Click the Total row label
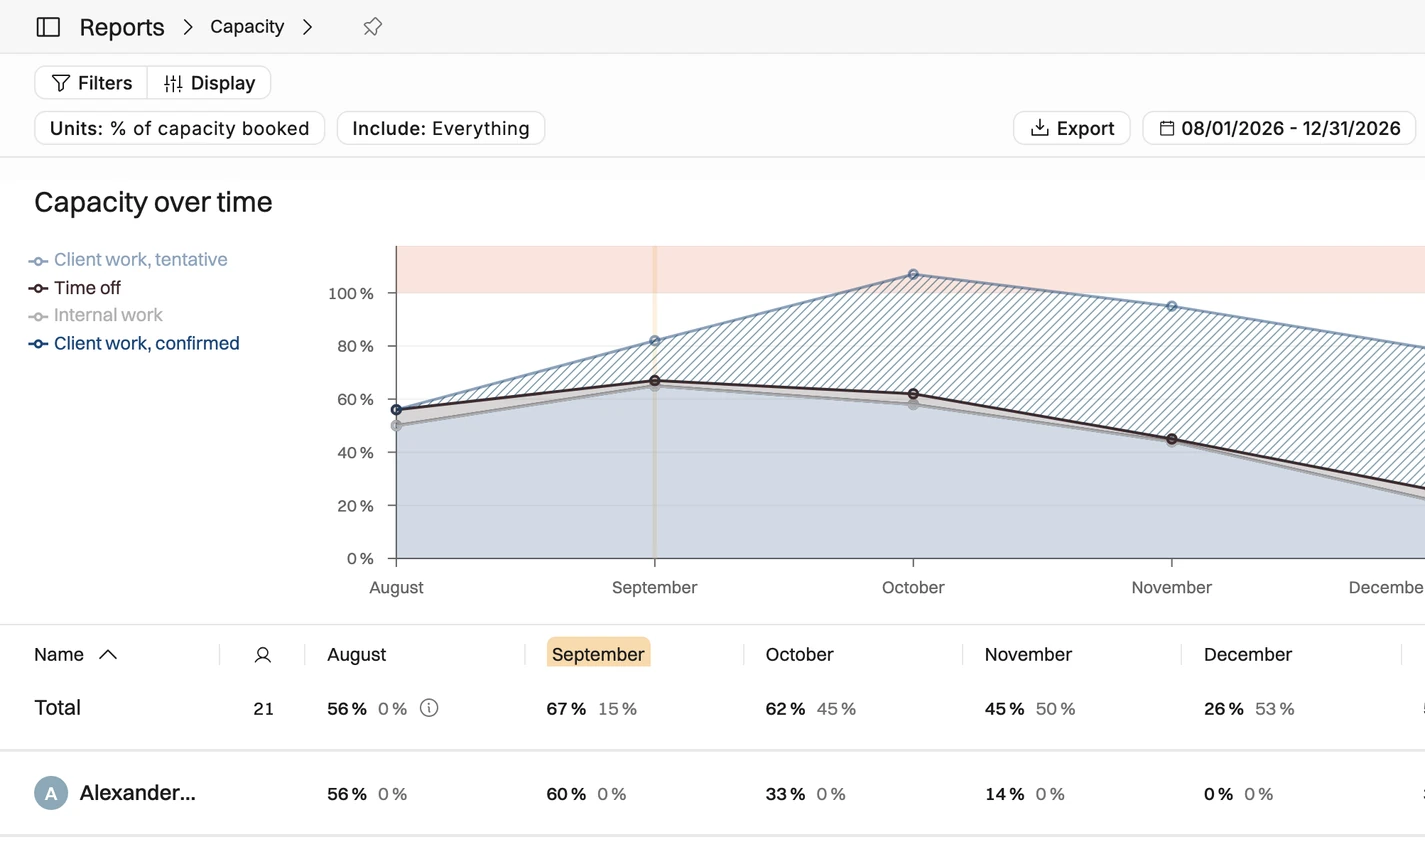This screenshot has height=859, width=1425. (x=57, y=708)
